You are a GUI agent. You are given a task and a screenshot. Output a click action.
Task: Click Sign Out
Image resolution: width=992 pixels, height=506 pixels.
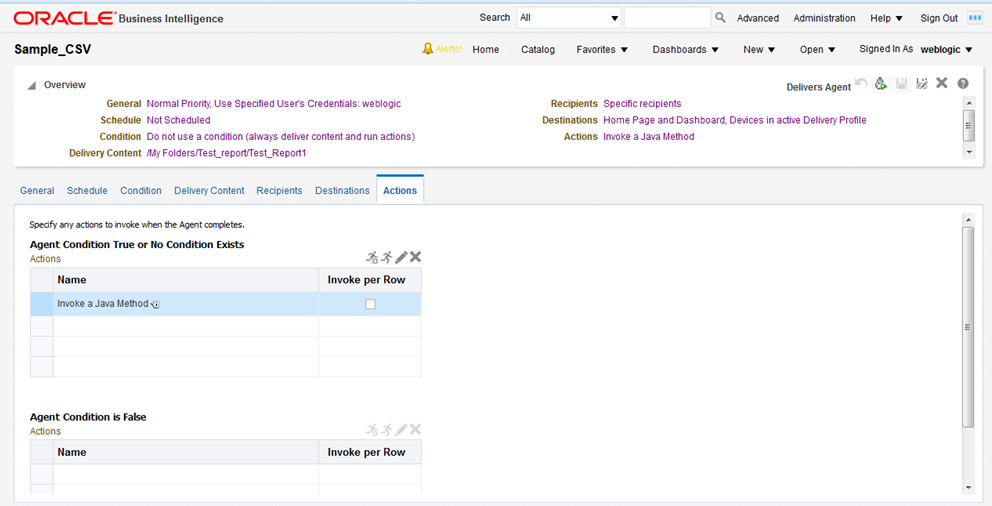point(939,18)
